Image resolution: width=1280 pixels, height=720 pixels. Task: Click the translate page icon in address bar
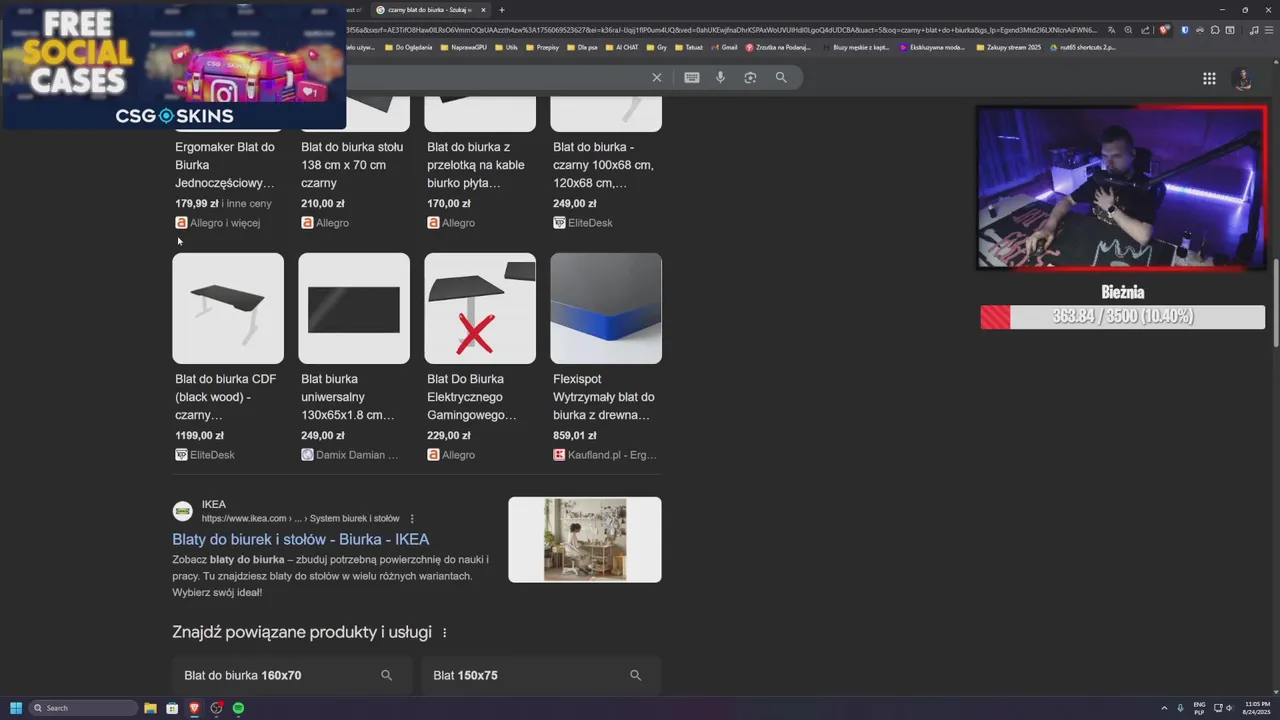click(1111, 30)
